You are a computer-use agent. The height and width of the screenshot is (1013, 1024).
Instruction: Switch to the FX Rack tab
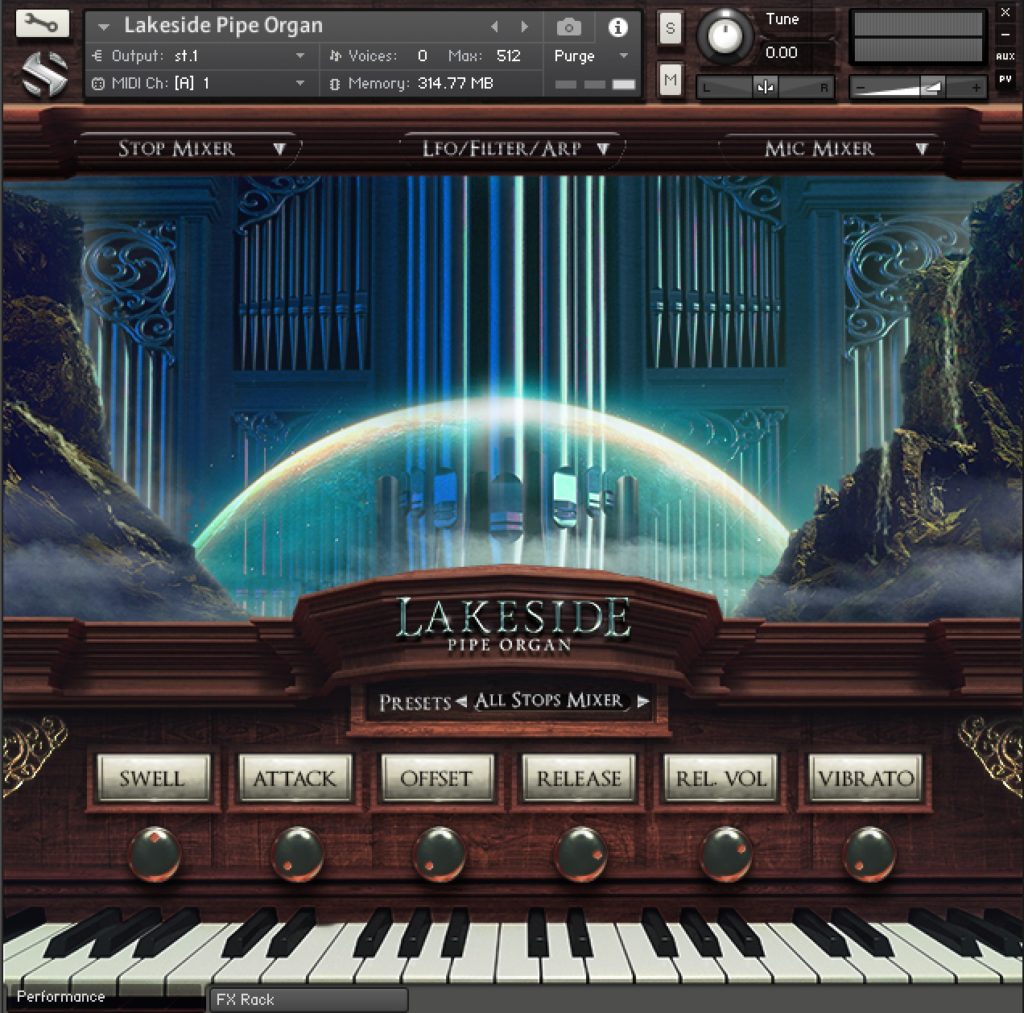pos(308,999)
